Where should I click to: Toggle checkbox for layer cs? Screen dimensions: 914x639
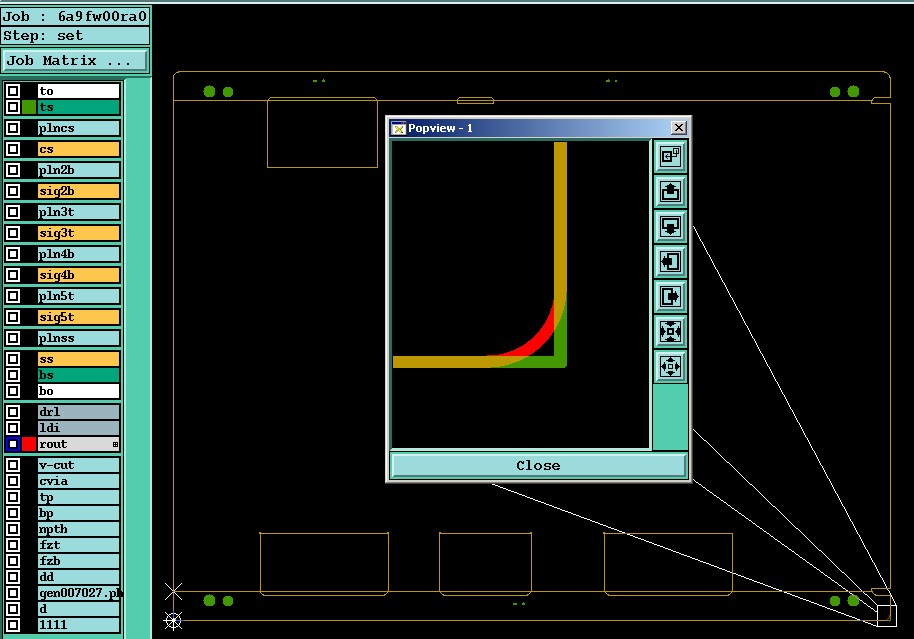(13, 149)
